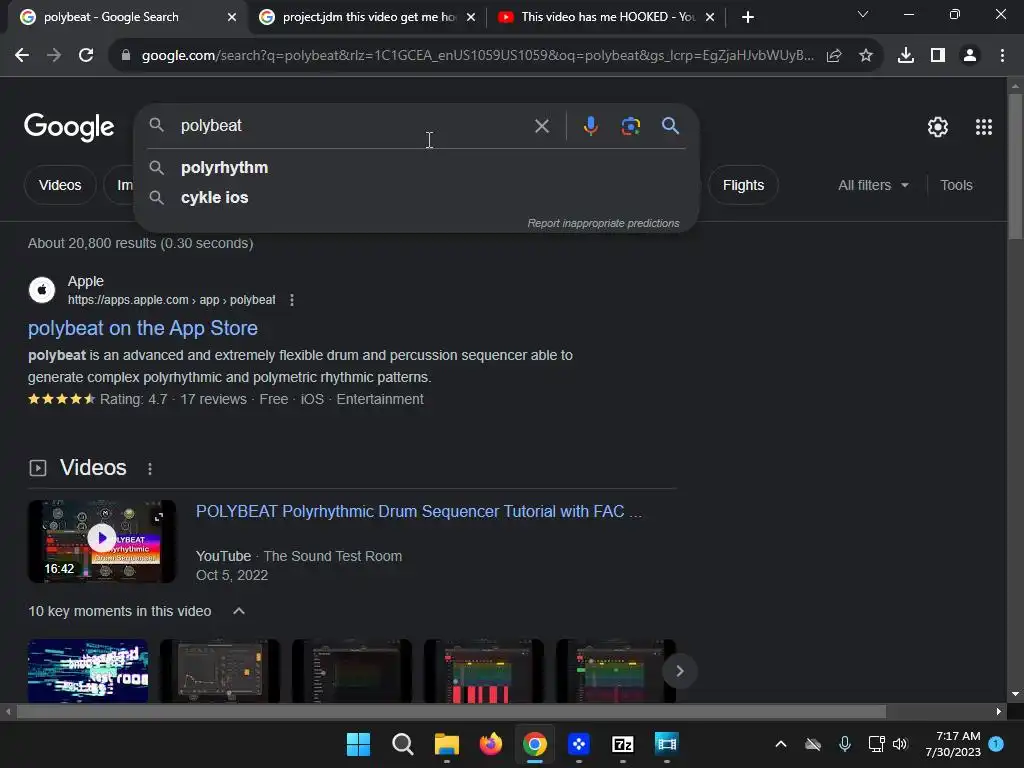The image size is (1024, 768).
Task: Show hidden system tray icons
Action: 781,744
